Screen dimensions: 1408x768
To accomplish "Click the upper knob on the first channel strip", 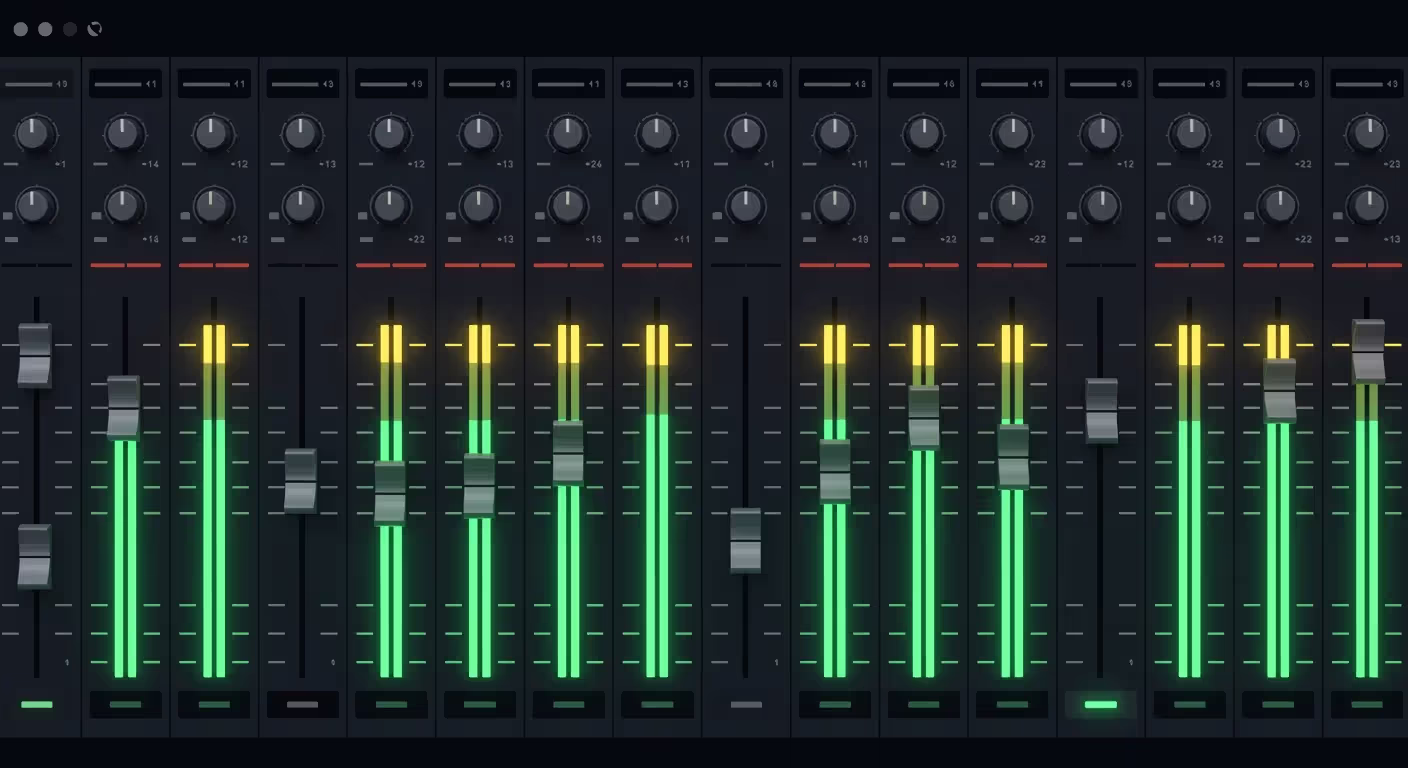I will [x=36, y=133].
